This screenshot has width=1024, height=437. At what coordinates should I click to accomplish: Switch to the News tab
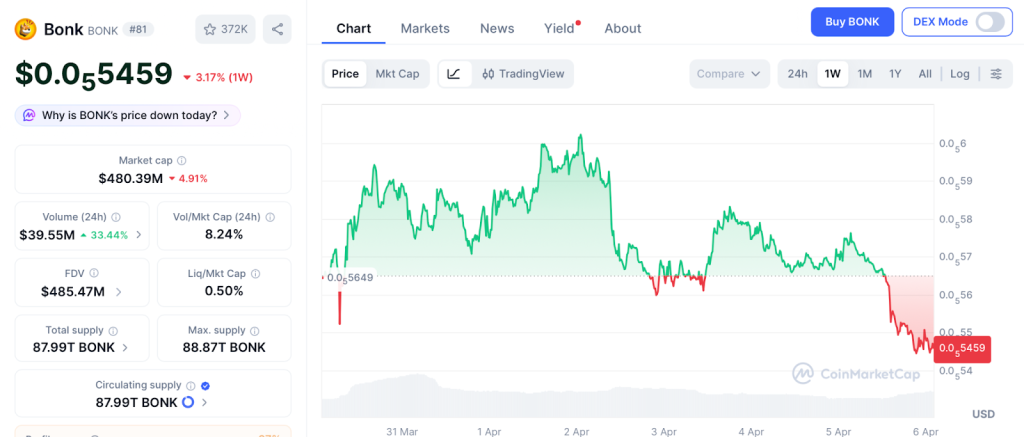pyautogui.click(x=497, y=28)
